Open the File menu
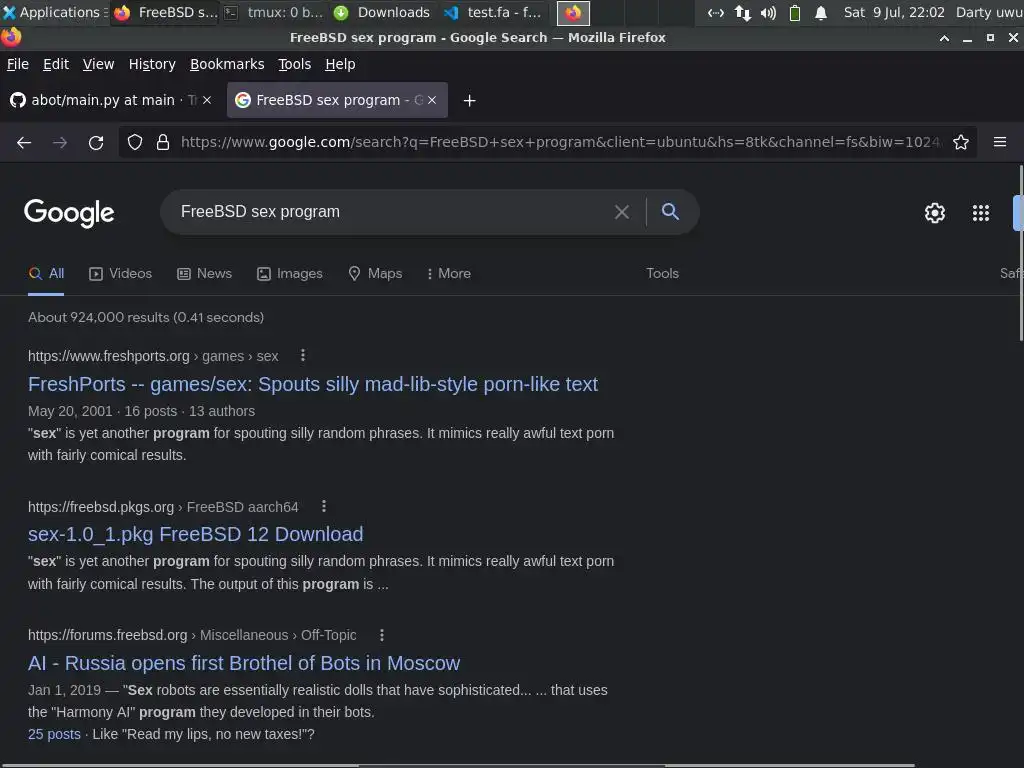Viewport: 1024px width, 768px height. [18, 64]
